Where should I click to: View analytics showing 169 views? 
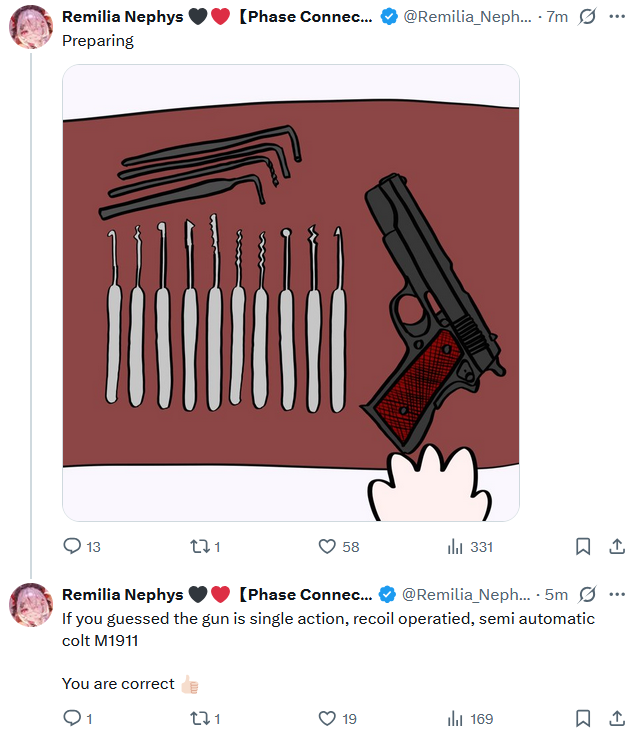tap(470, 719)
